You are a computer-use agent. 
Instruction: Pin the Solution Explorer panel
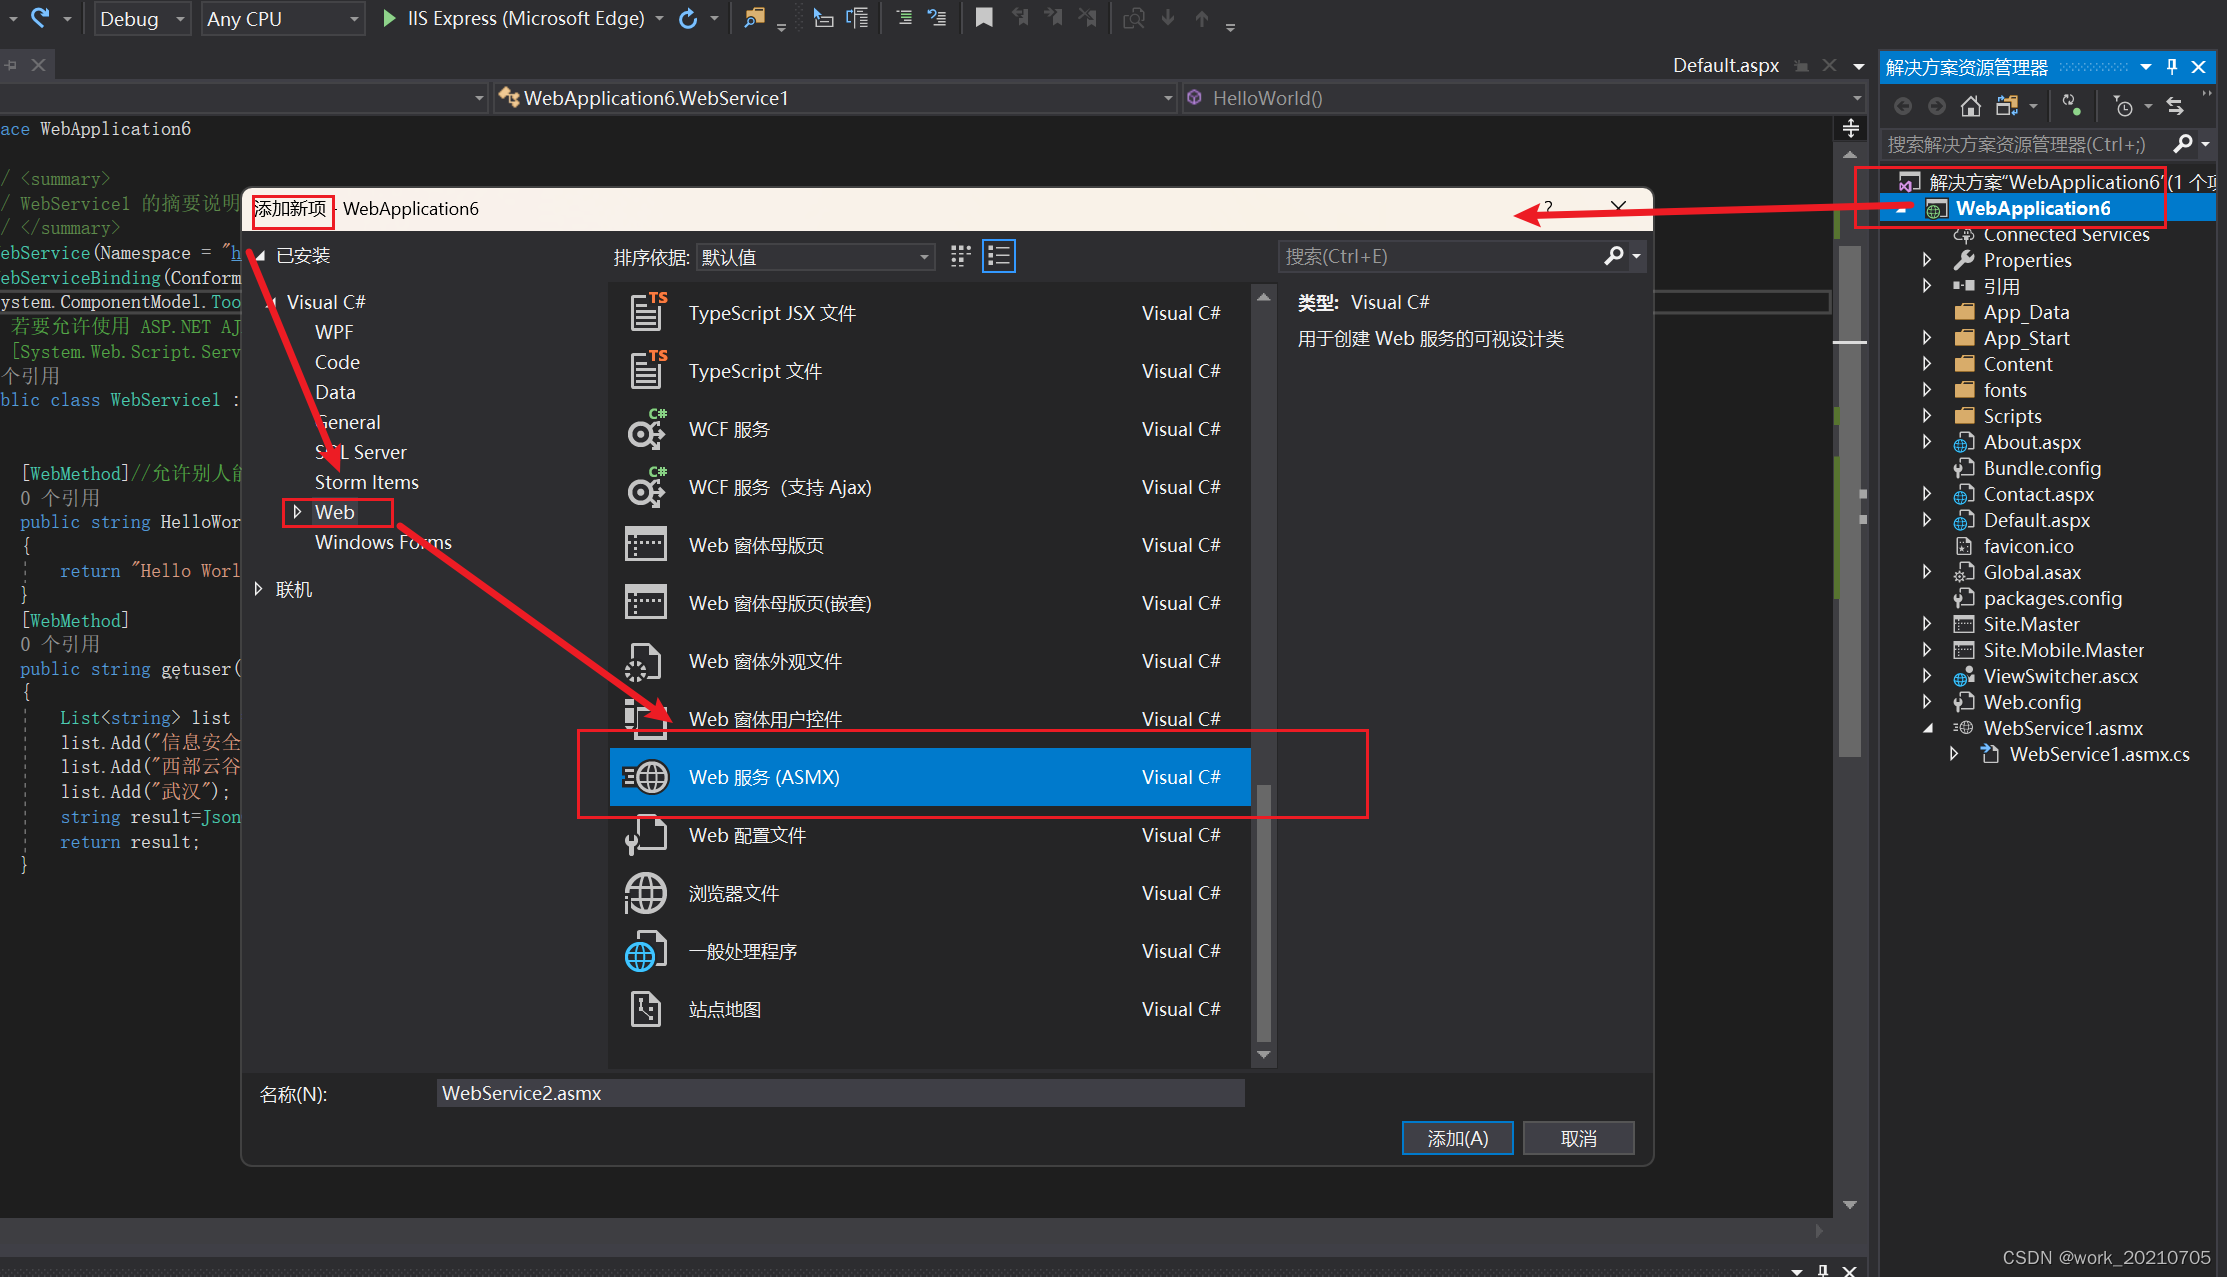click(2171, 67)
